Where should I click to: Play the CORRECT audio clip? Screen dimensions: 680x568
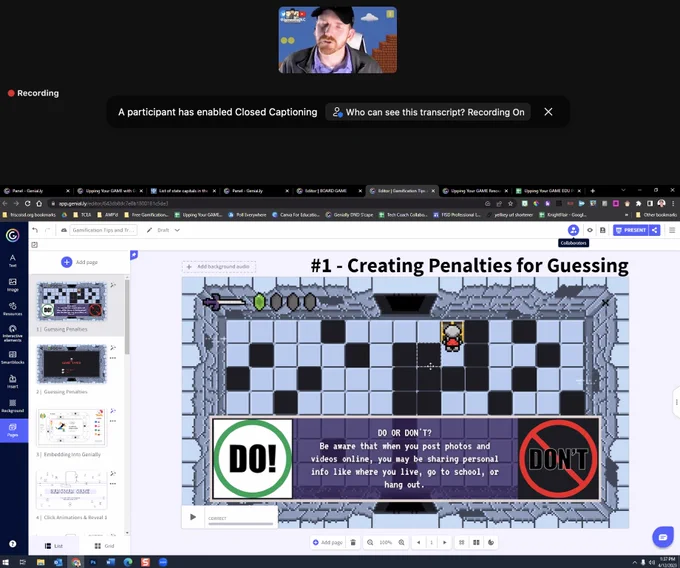tap(193, 517)
